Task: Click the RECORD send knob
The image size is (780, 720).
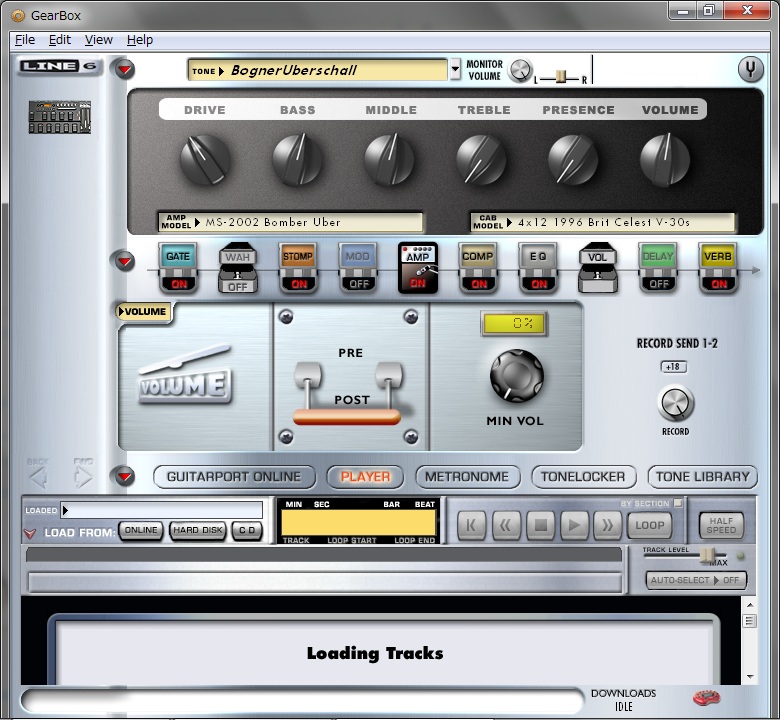Action: point(676,403)
